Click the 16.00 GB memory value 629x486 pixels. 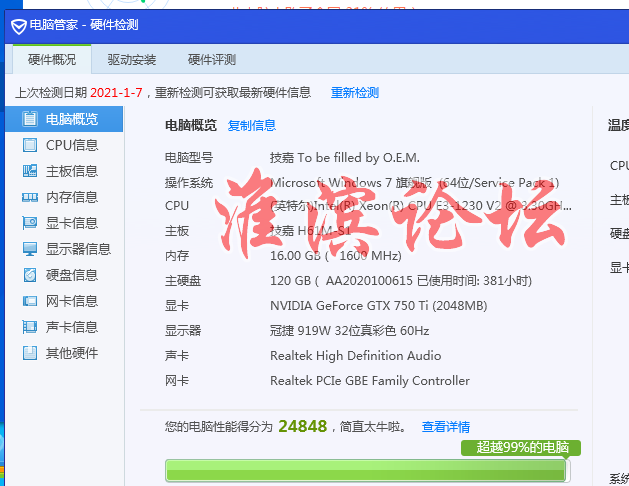click(335, 256)
